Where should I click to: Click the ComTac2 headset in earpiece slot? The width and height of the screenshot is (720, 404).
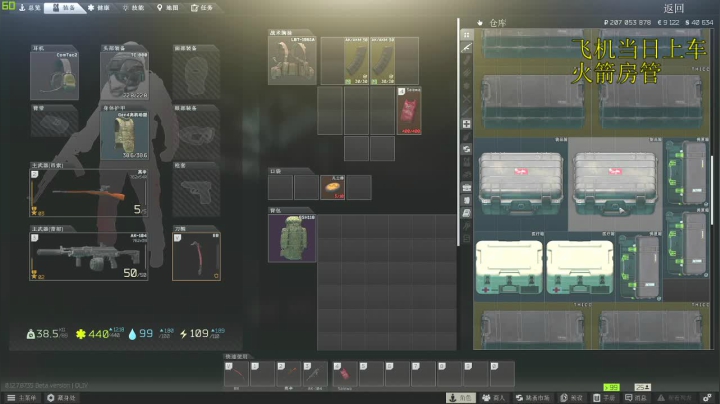coord(54,76)
